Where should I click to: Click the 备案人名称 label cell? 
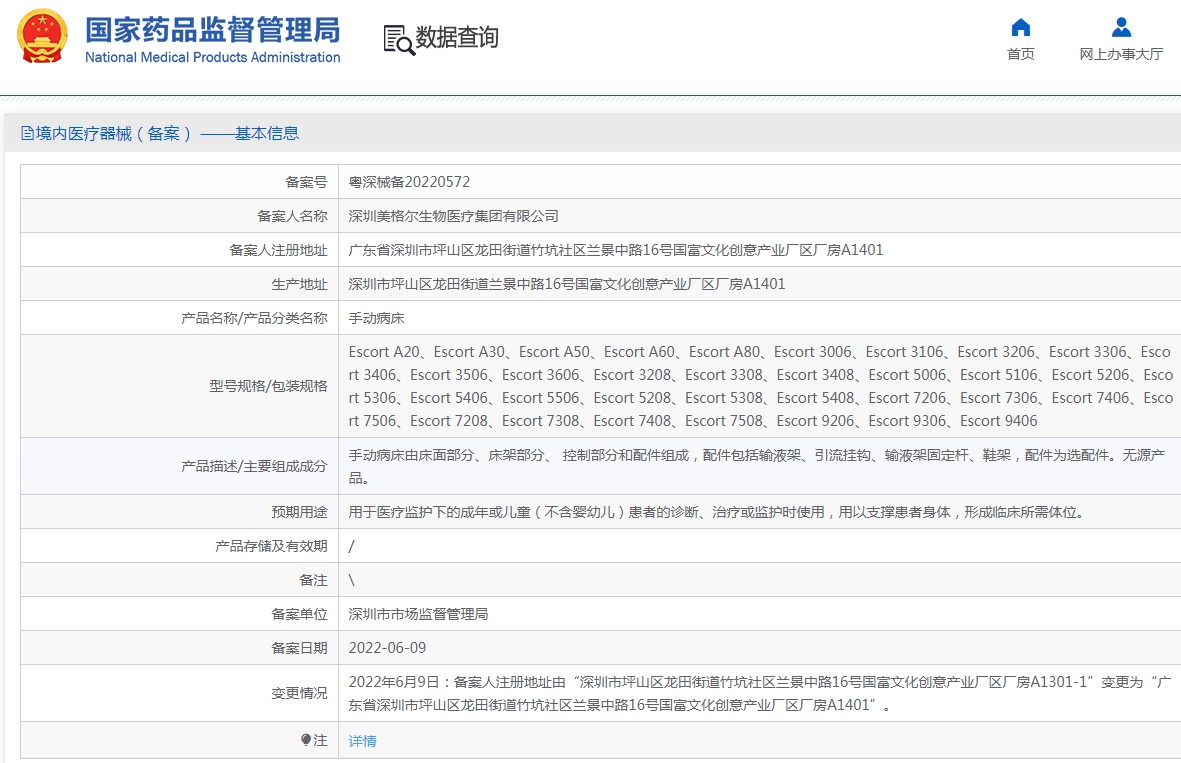(179, 216)
